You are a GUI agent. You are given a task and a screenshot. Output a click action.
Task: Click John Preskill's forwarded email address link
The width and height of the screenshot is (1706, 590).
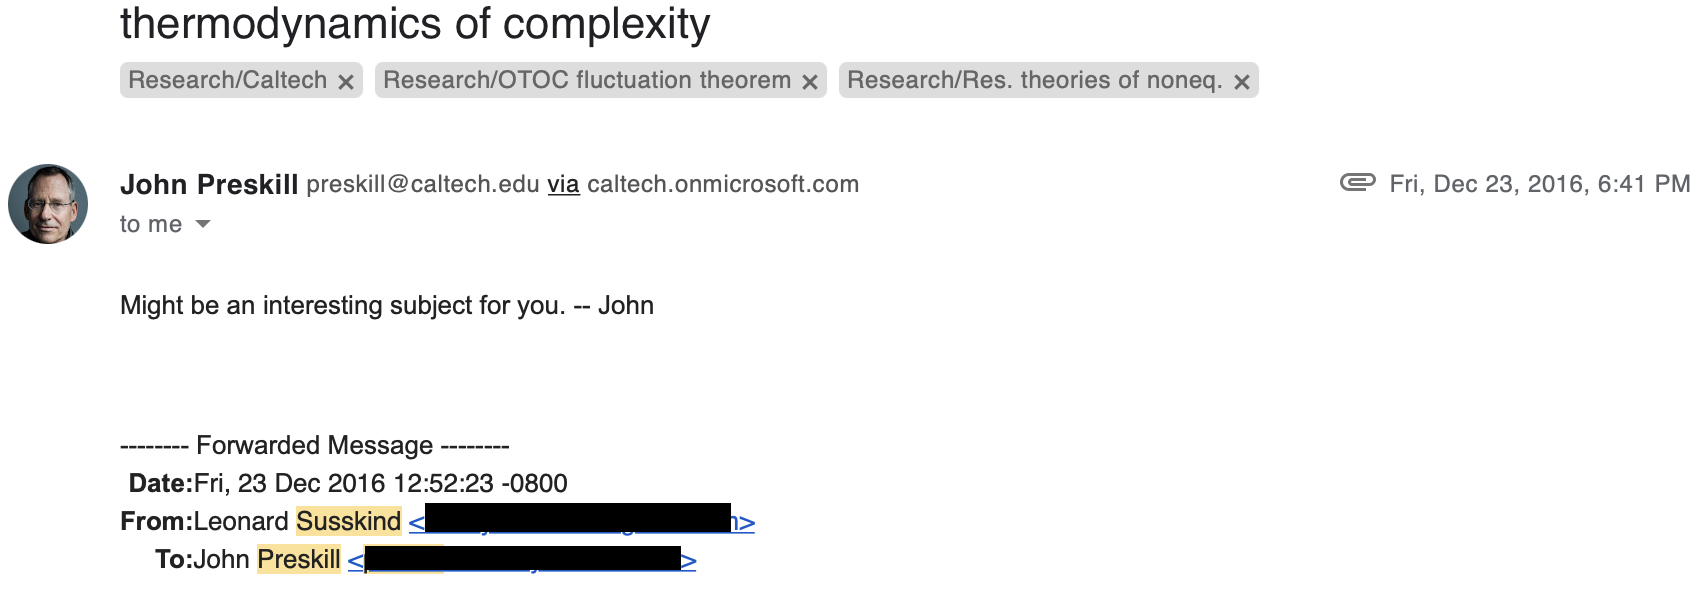522,559
